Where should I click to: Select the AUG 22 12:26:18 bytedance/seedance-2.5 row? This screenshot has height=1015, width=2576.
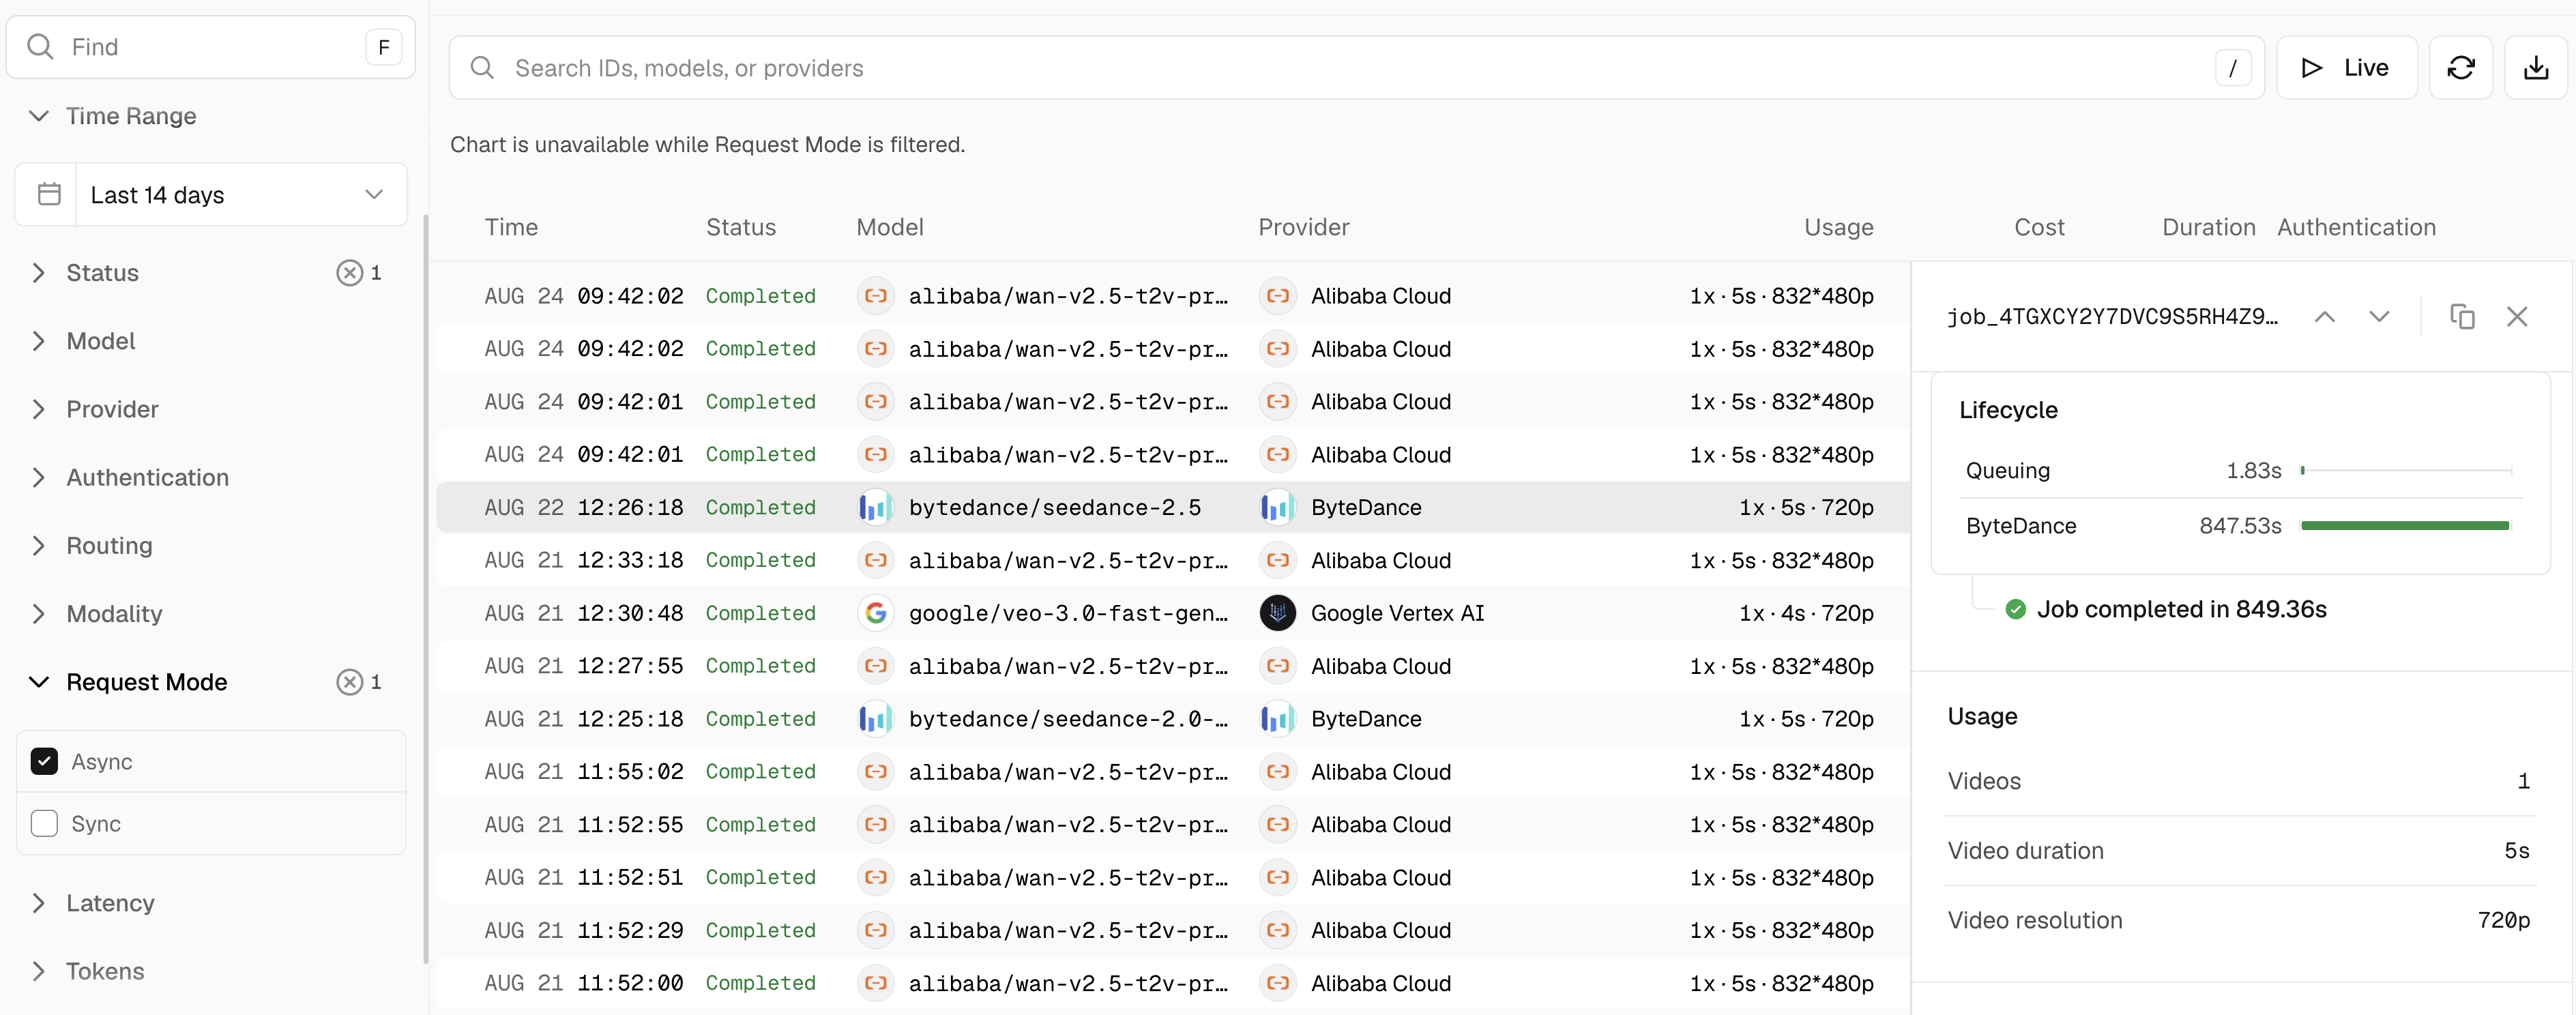click(1173, 508)
